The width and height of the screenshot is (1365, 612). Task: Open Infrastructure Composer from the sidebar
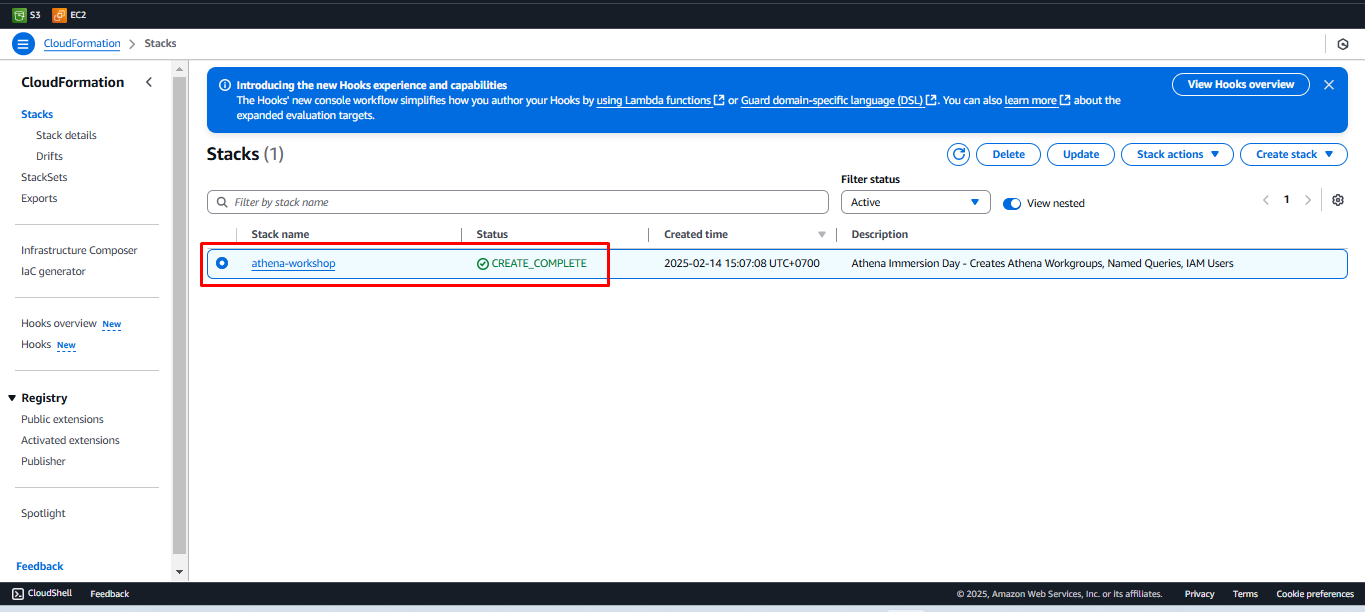[79, 250]
